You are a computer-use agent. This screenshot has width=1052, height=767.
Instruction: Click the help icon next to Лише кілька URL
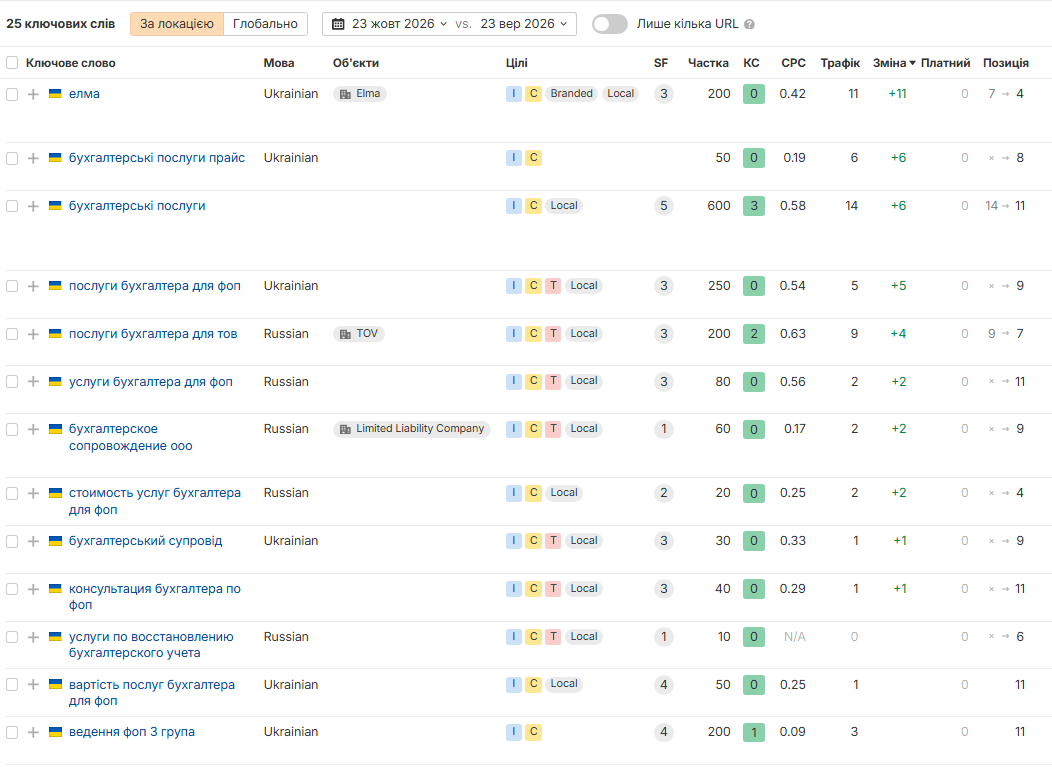pos(749,24)
